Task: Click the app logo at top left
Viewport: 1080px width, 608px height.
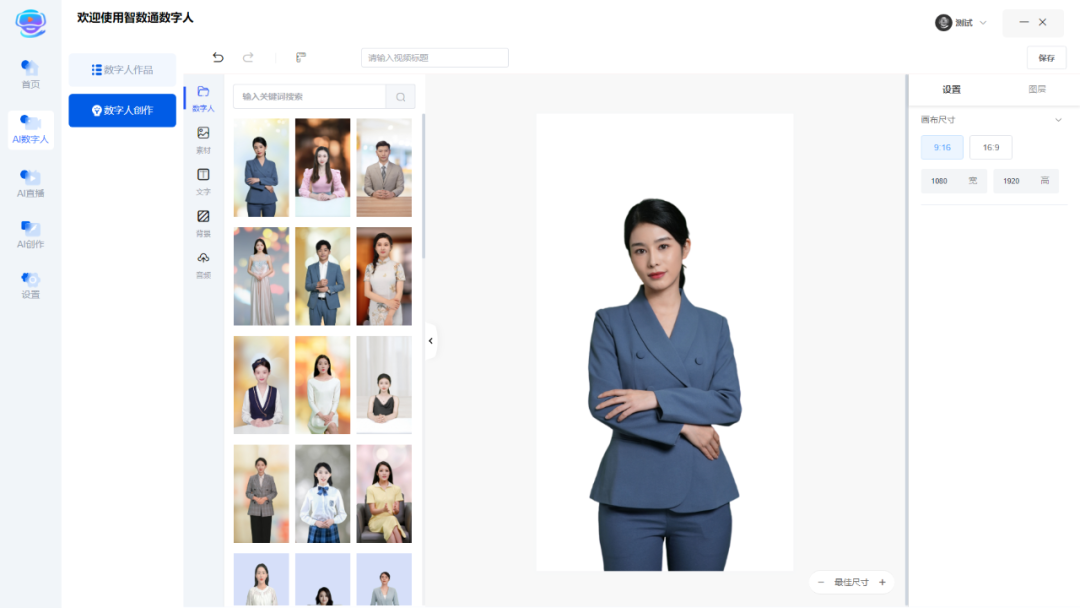Action: coord(30,23)
